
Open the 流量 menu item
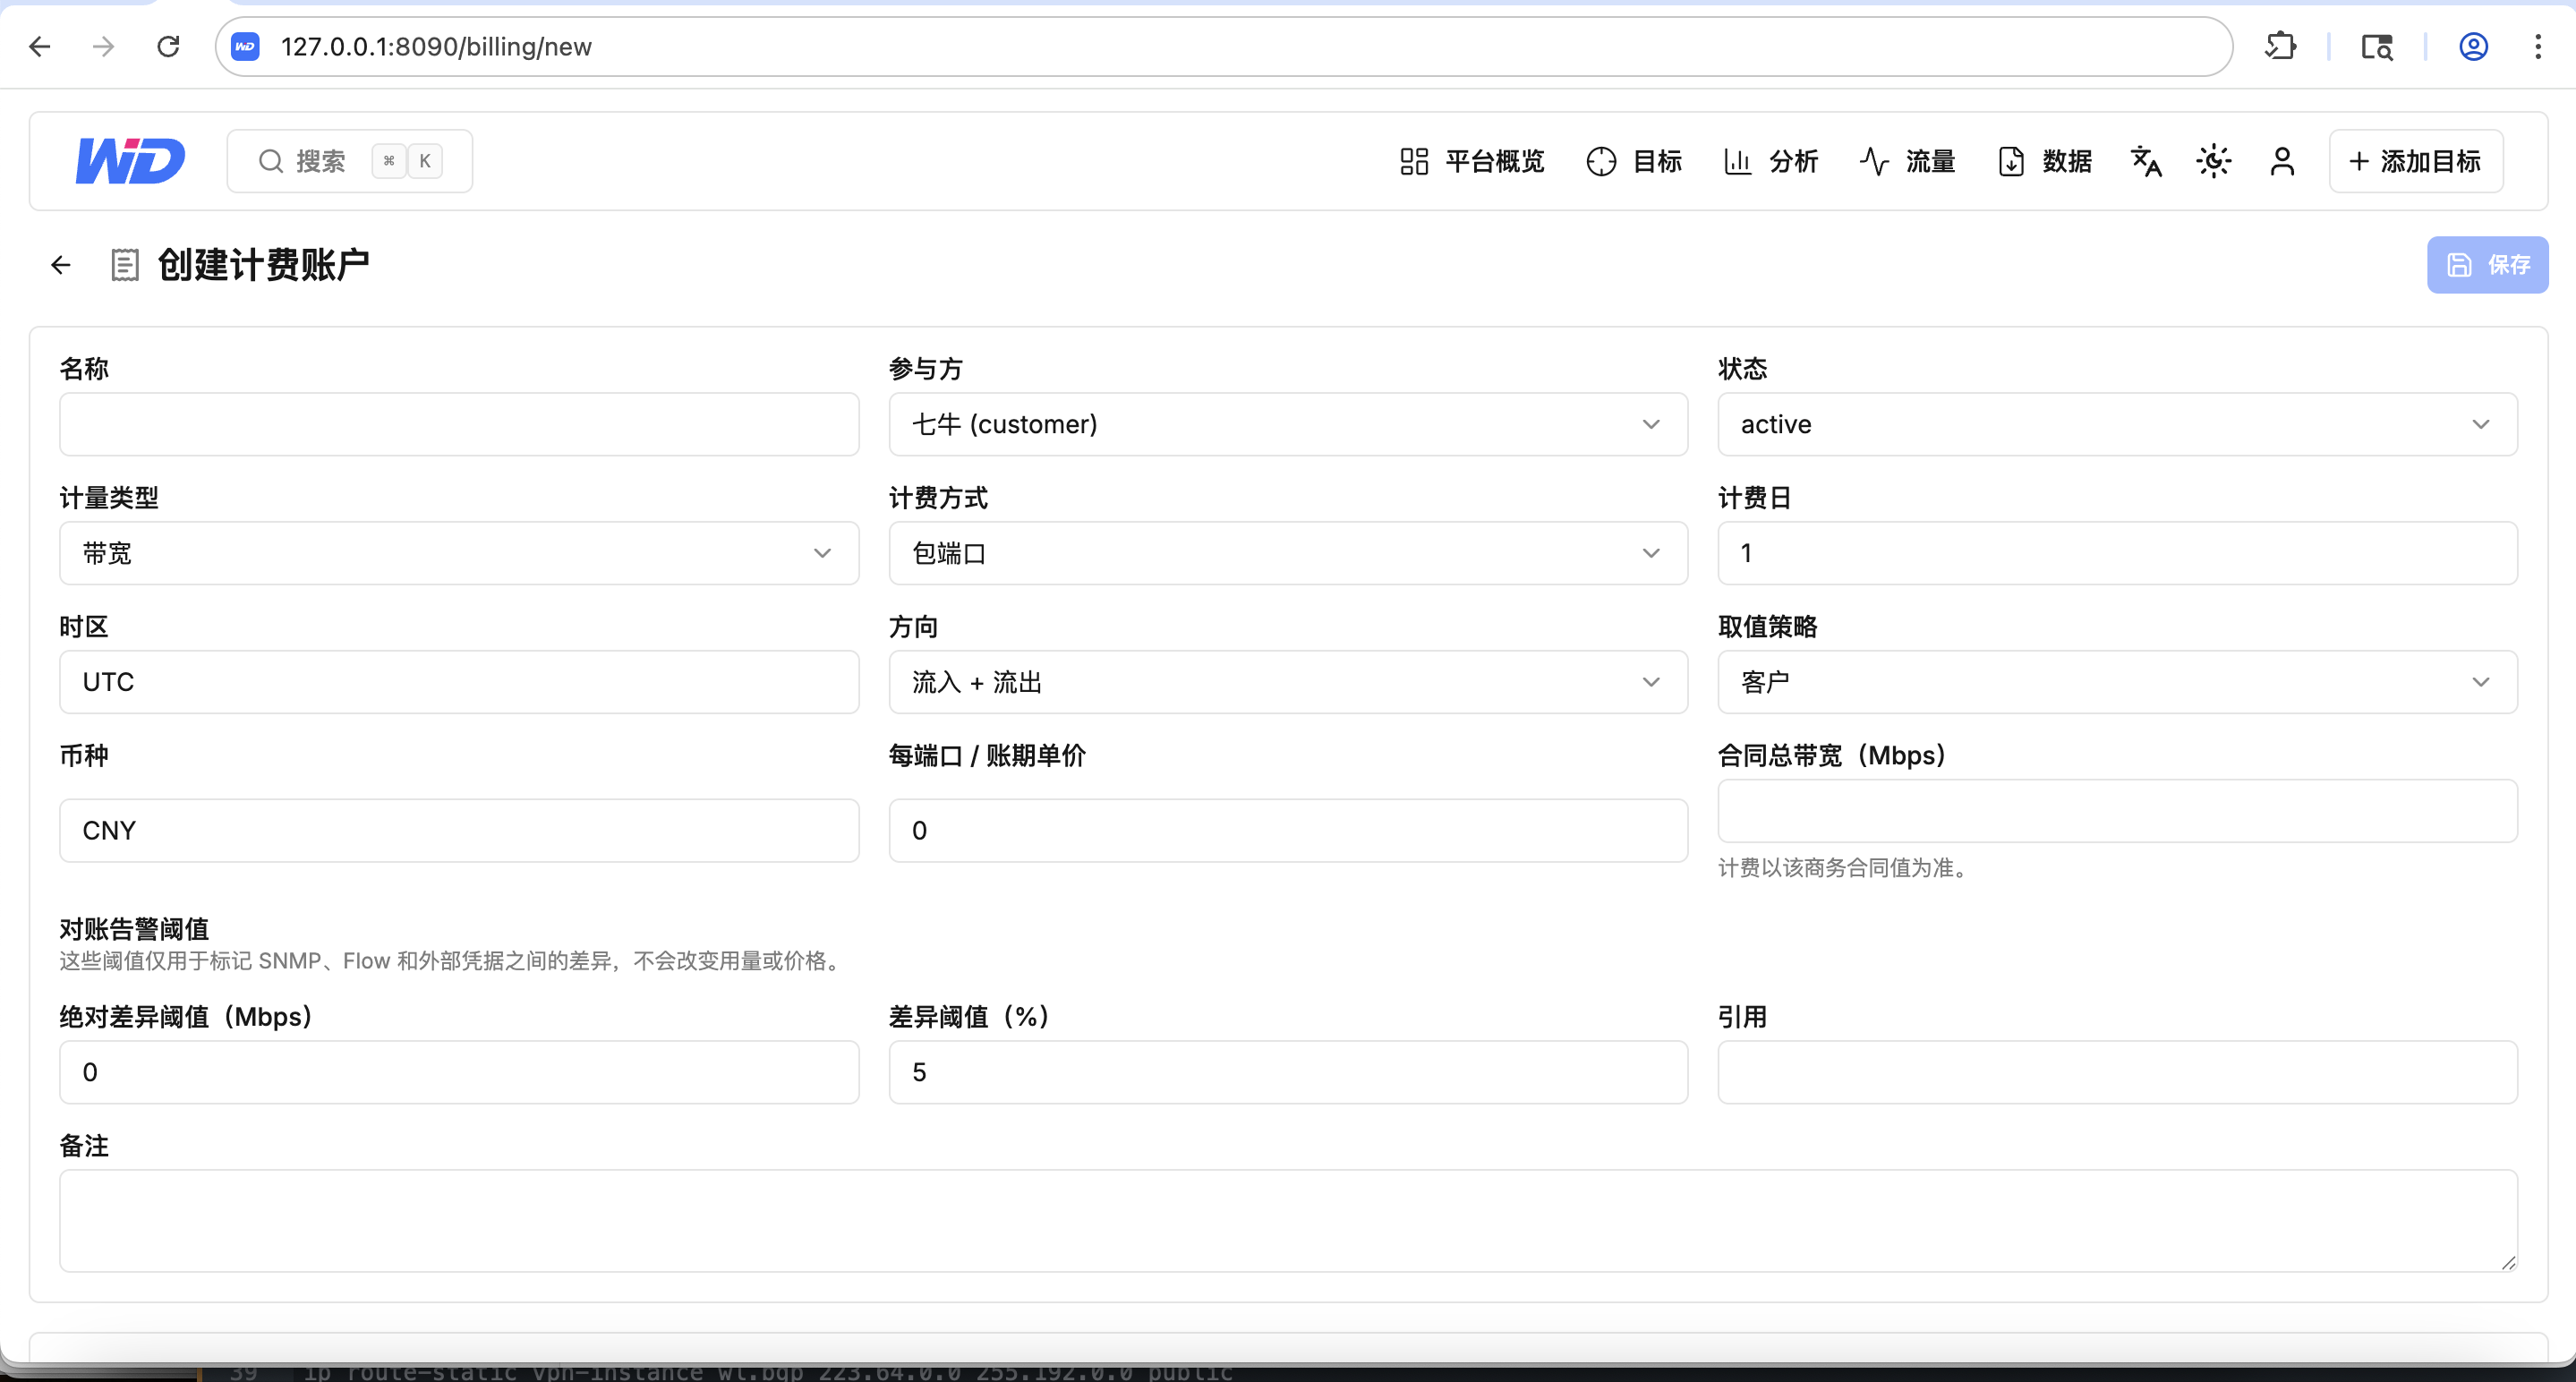pyautogui.click(x=1907, y=161)
